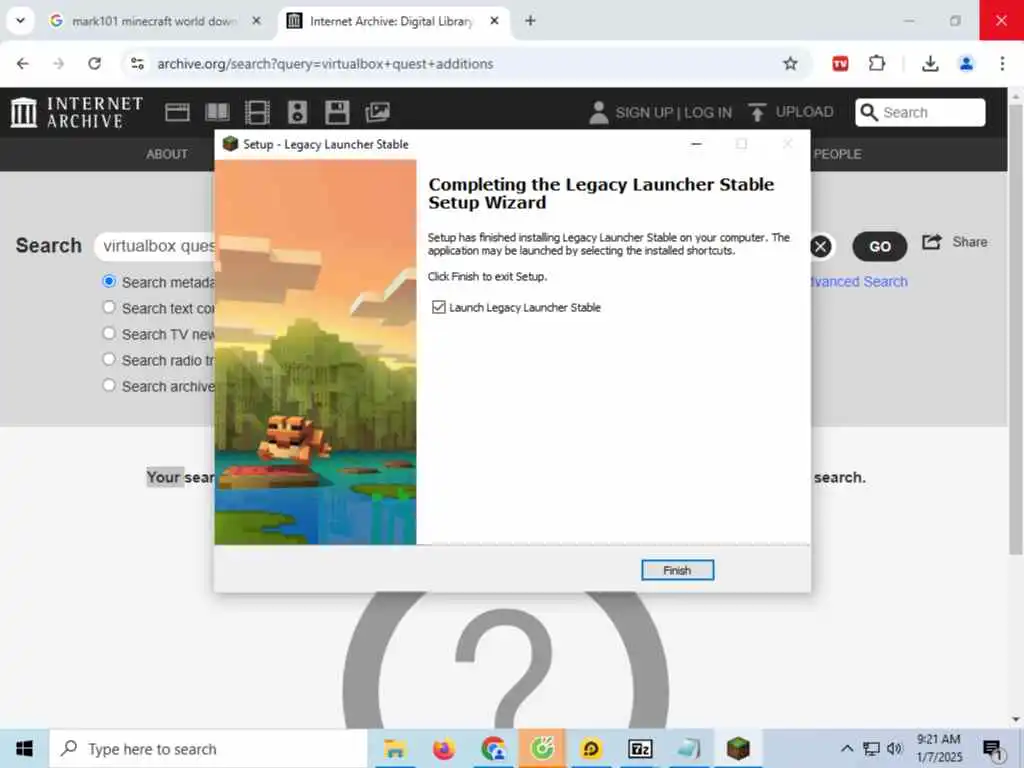Click the volume speaker tray icon
The width and height of the screenshot is (1024, 768).
point(895,748)
